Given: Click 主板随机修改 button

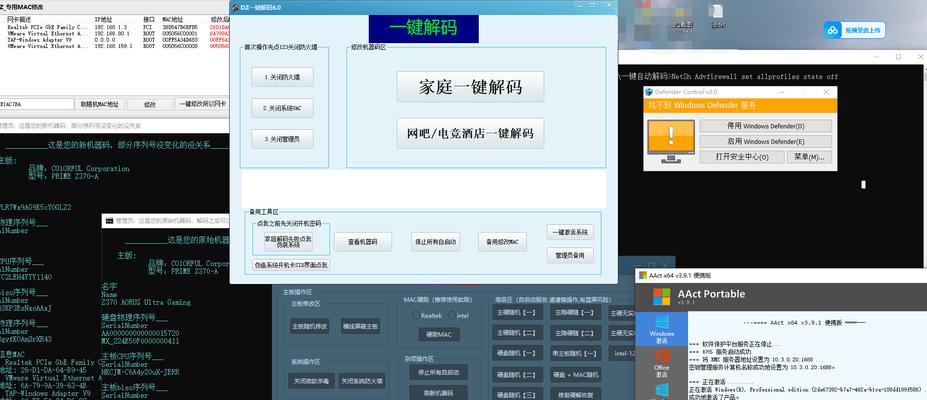Looking at the screenshot, I should coord(310,326).
